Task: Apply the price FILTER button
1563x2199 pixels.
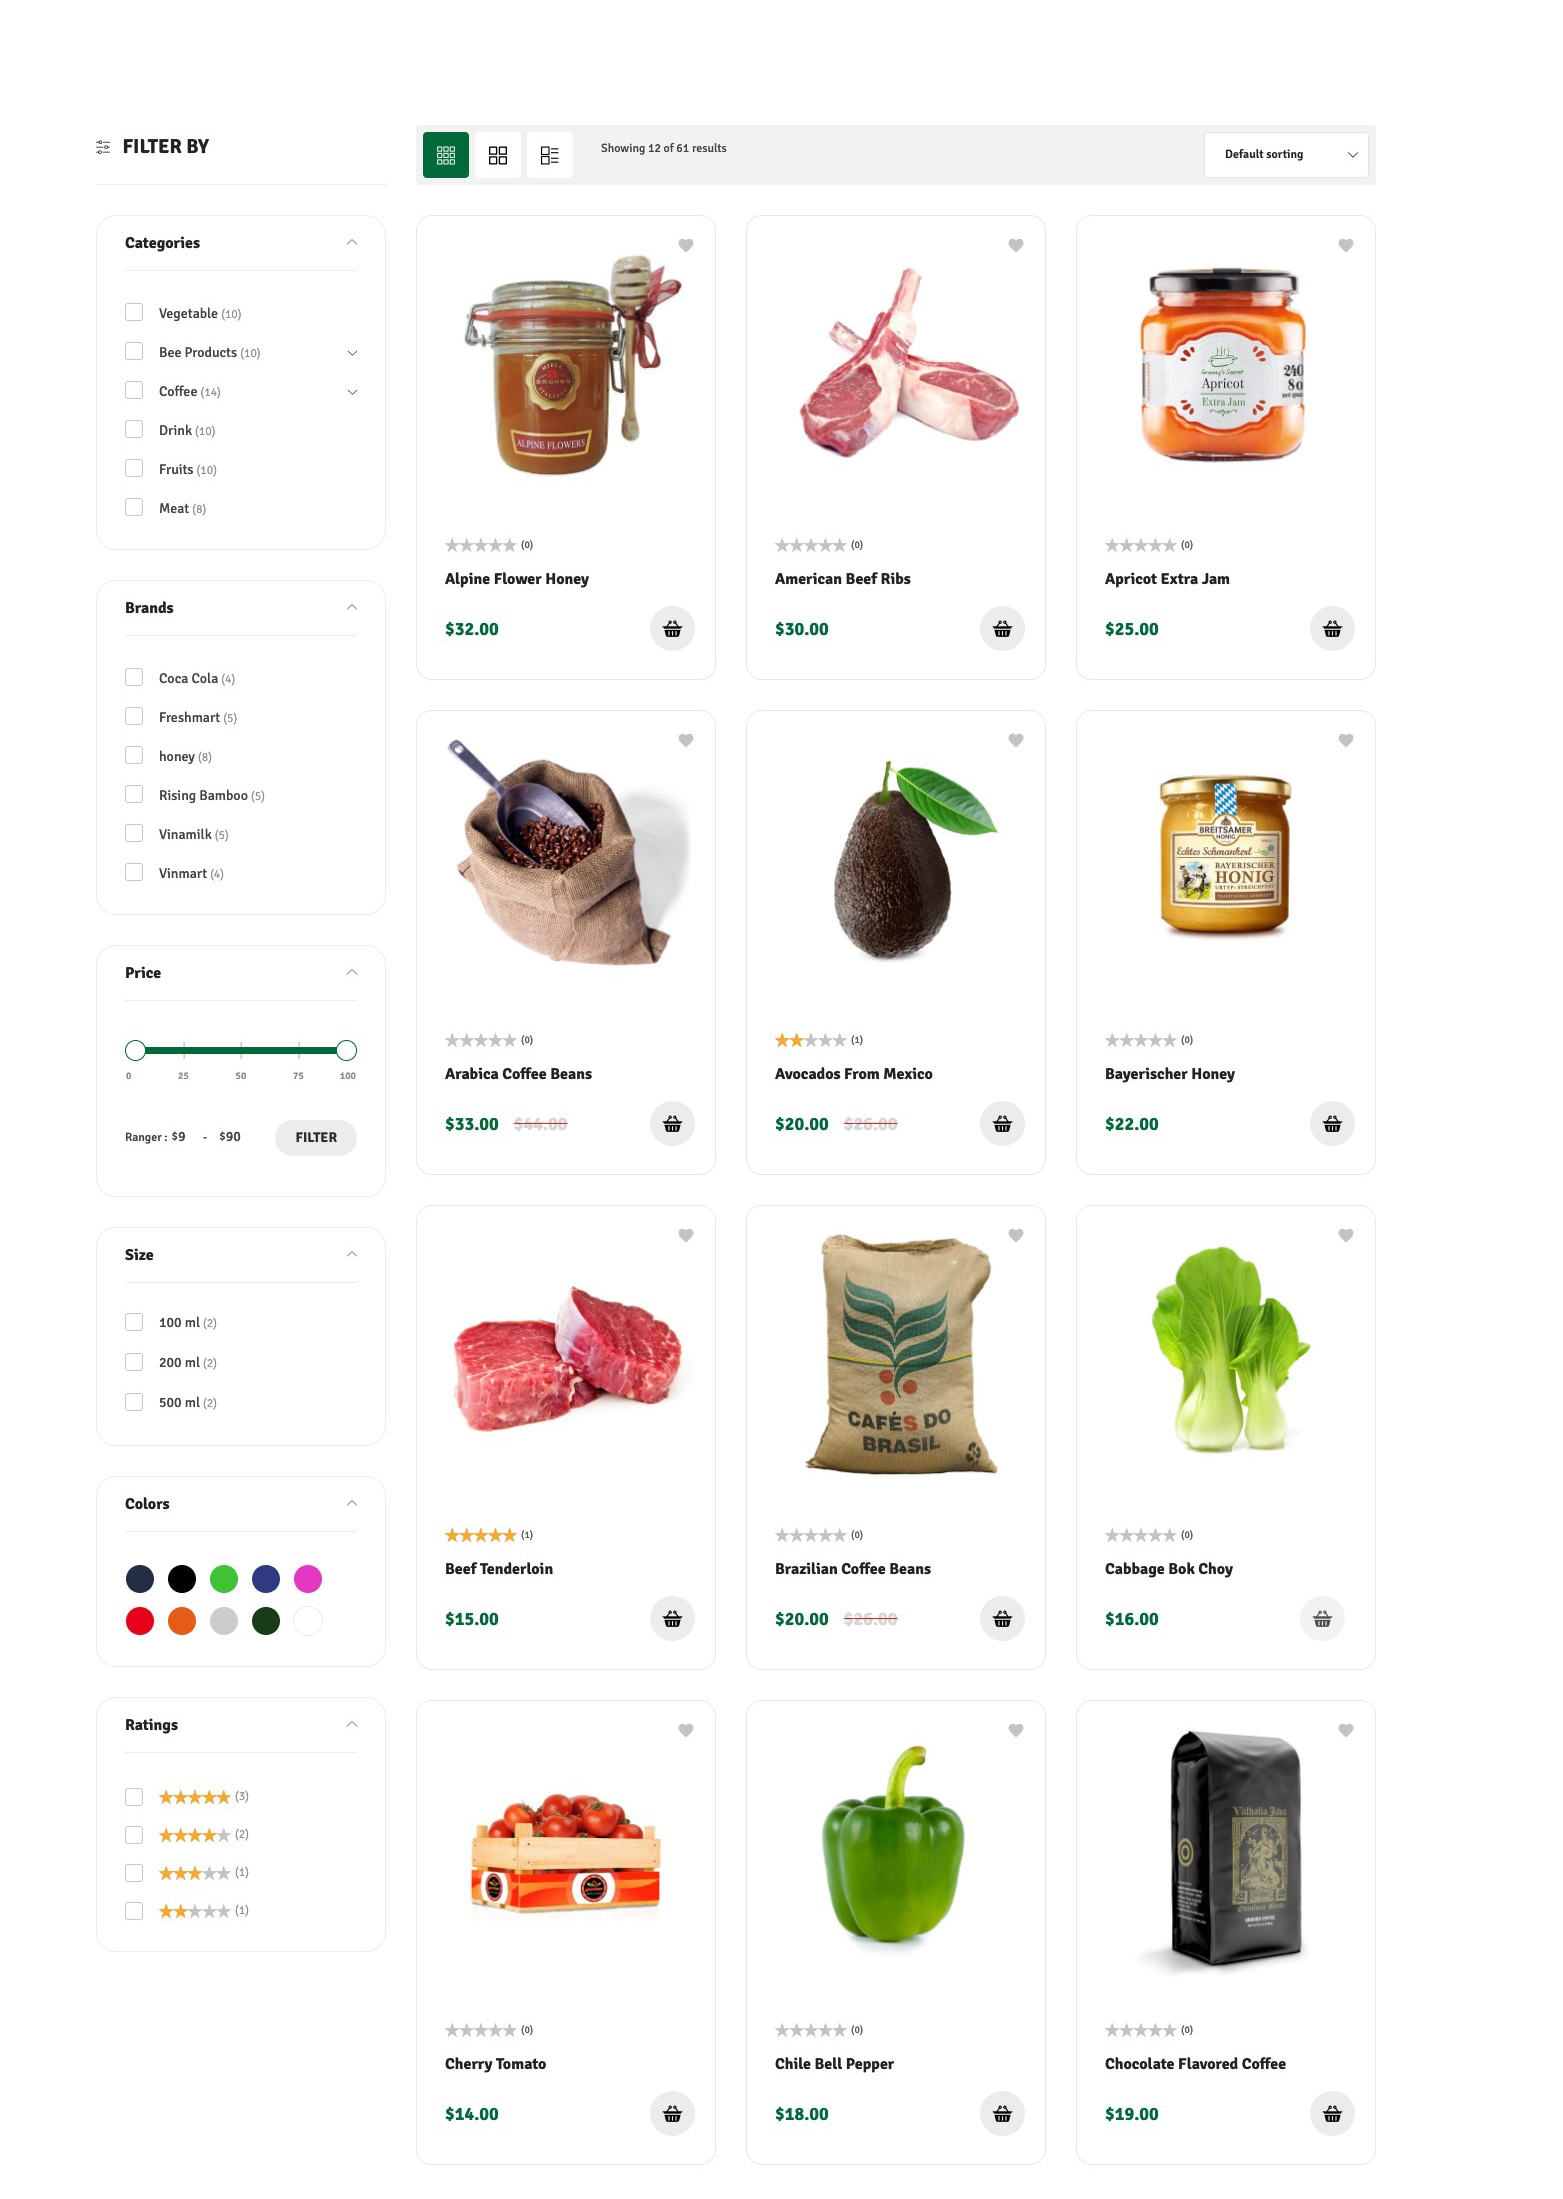Action: [x=316, y=1138]
